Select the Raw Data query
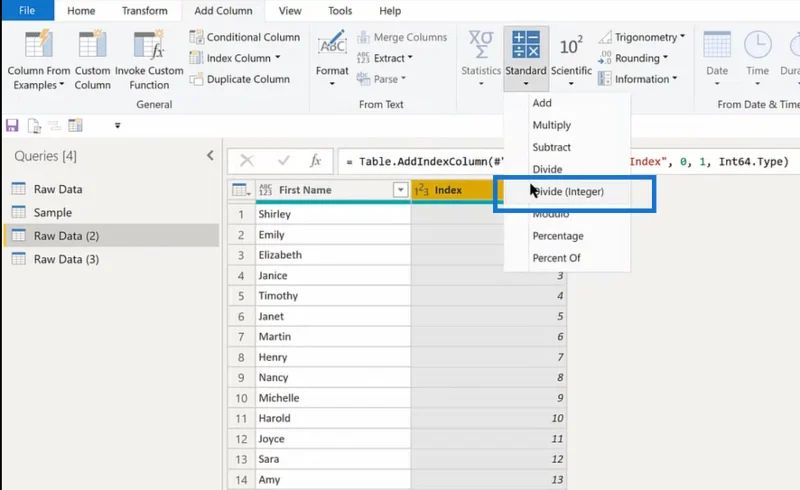 111,189
